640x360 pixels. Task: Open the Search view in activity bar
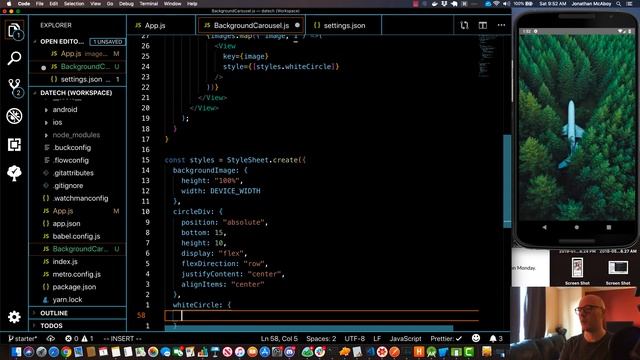(14, 58)
